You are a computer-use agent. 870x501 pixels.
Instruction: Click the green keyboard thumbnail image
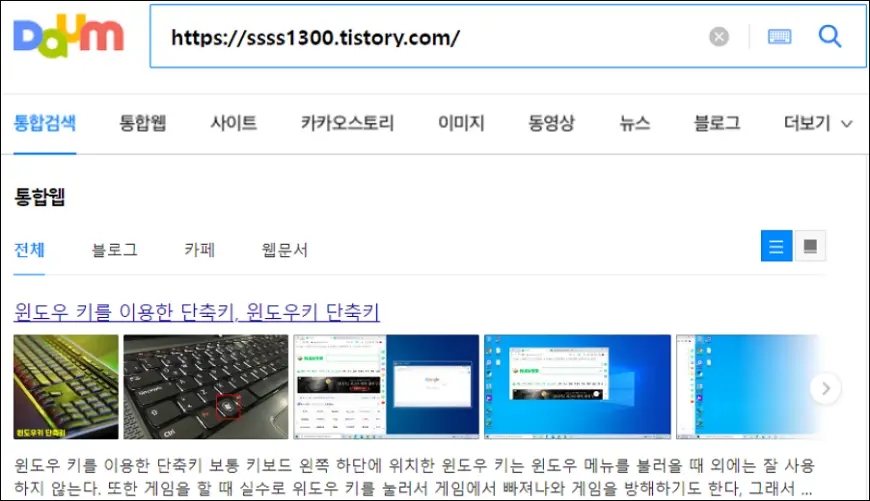(x=66, y=387)
